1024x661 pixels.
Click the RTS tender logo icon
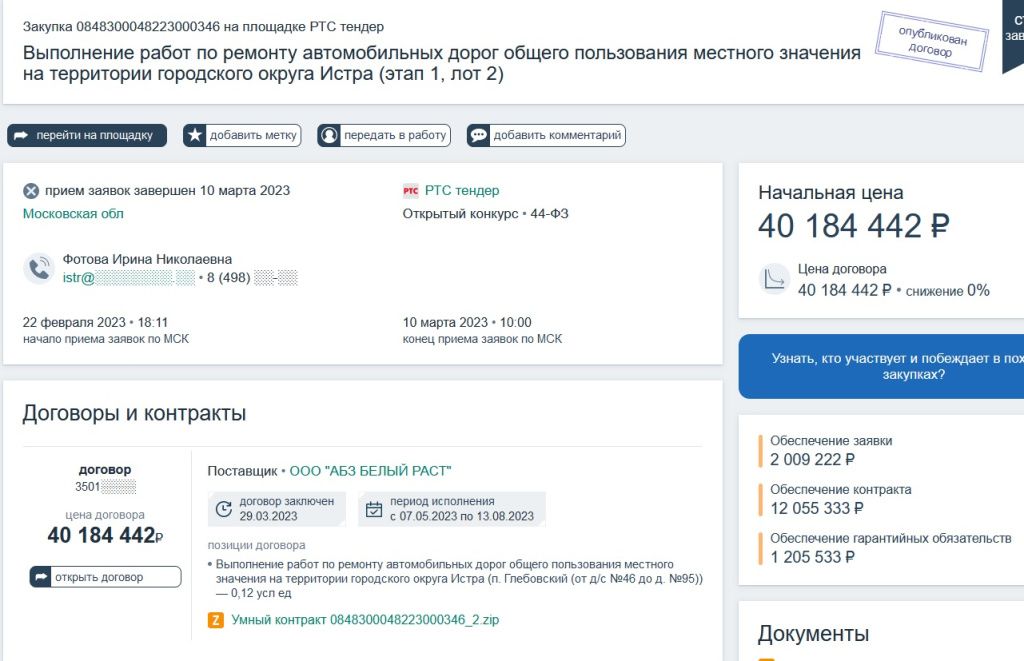[x=410, y=191]
